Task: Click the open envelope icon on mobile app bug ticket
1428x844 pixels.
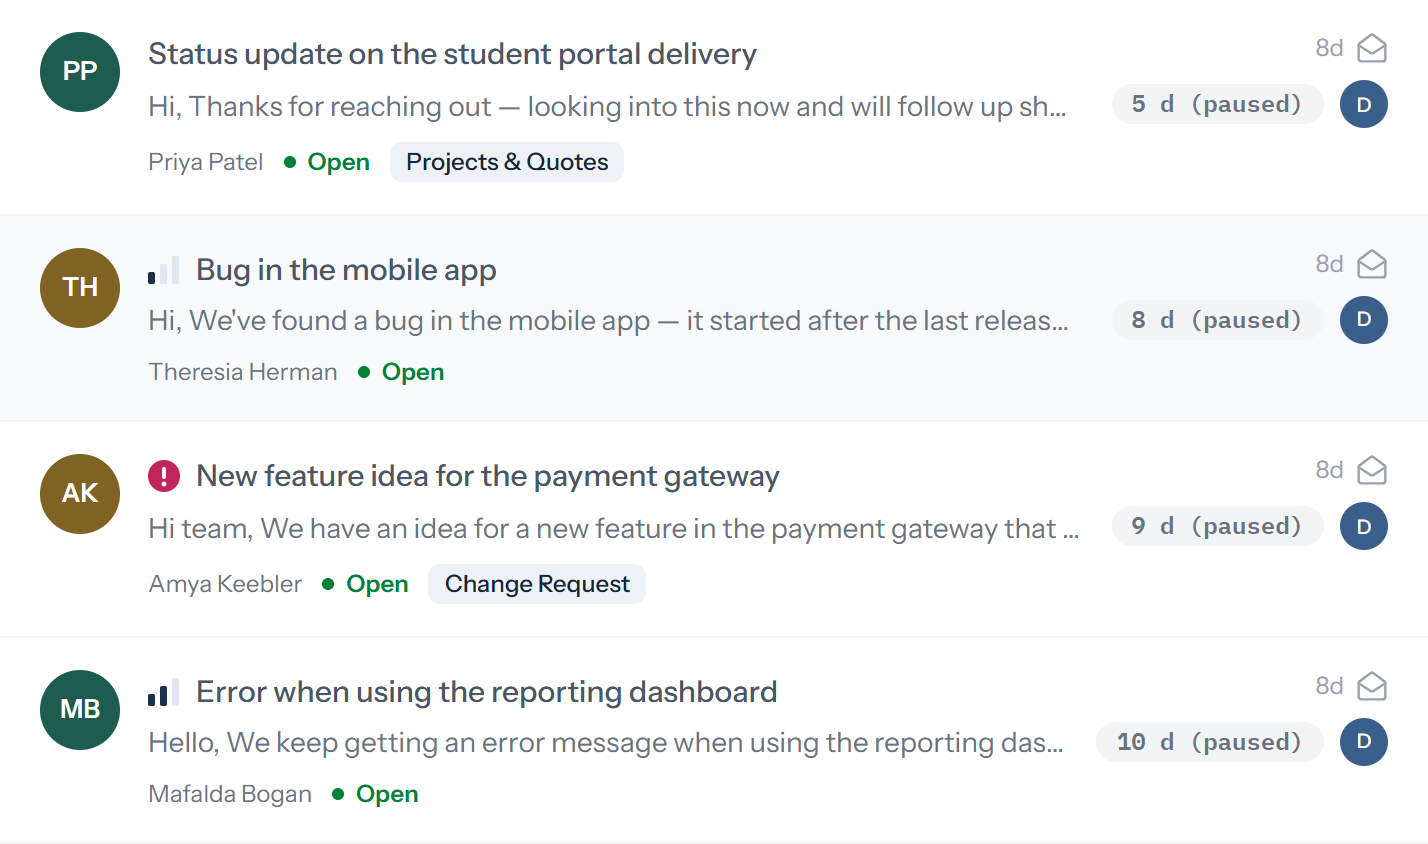Action: click(x=1372, y=264)
